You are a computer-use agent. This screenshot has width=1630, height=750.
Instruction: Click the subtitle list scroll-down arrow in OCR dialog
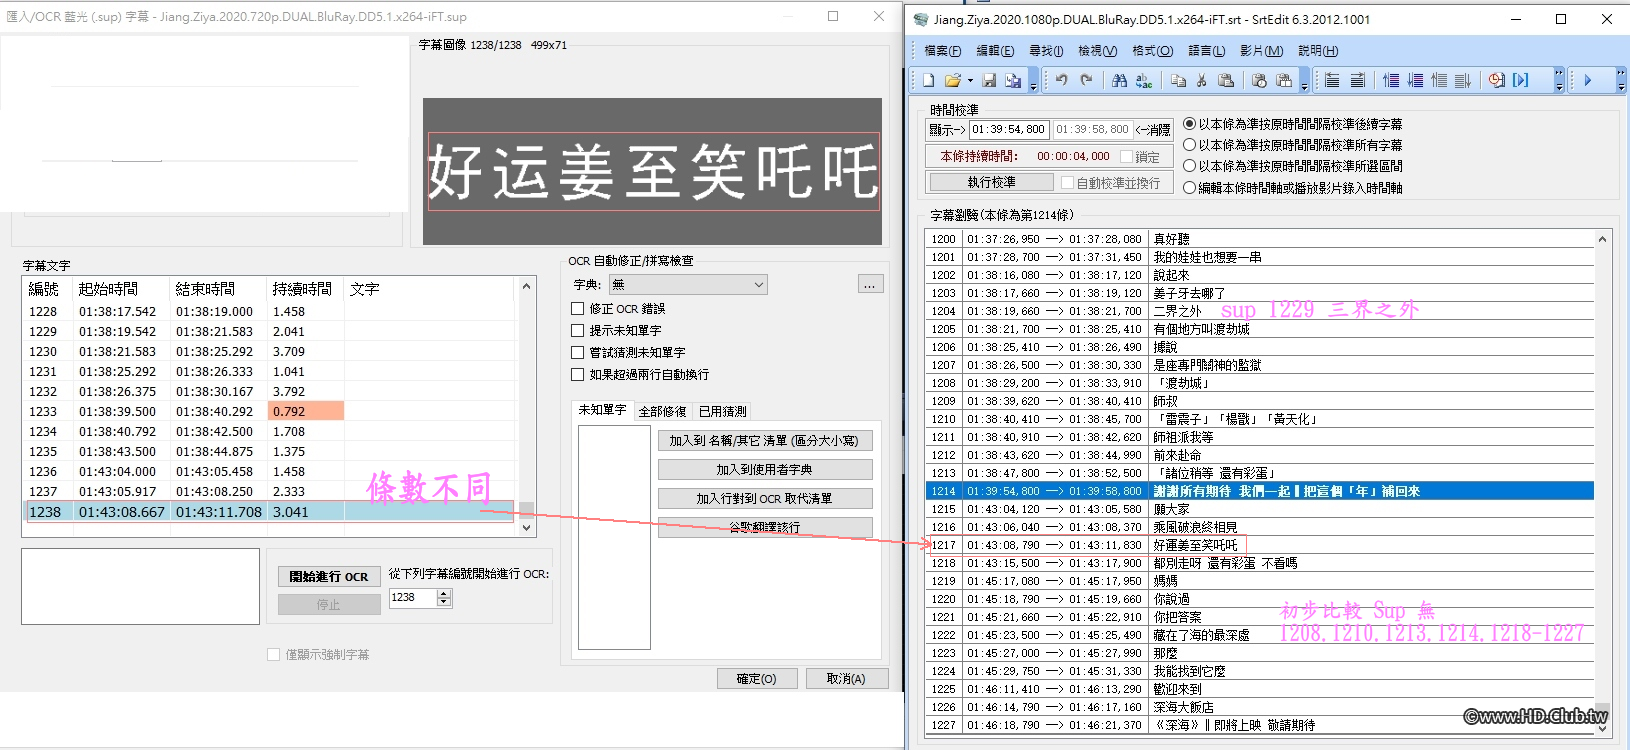coord(527,527)
